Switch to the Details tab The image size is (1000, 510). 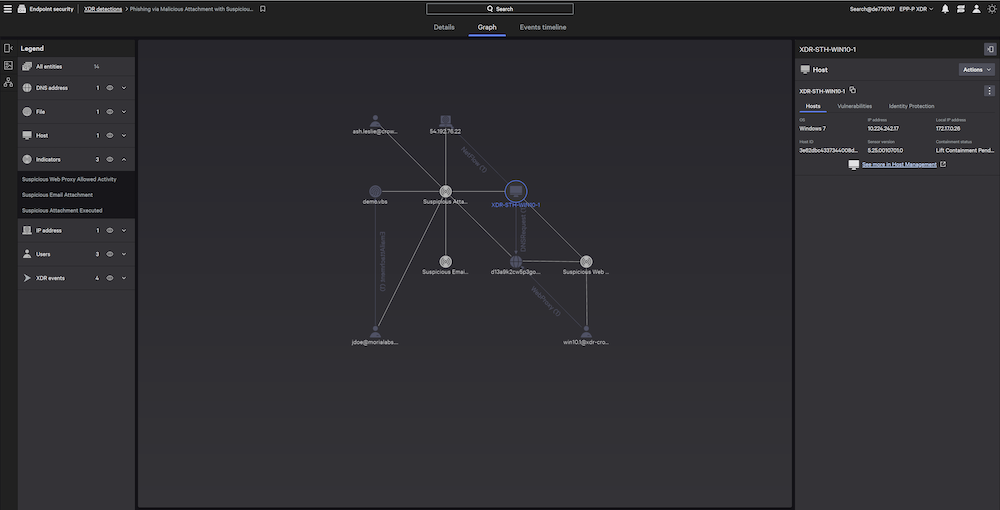444,27
